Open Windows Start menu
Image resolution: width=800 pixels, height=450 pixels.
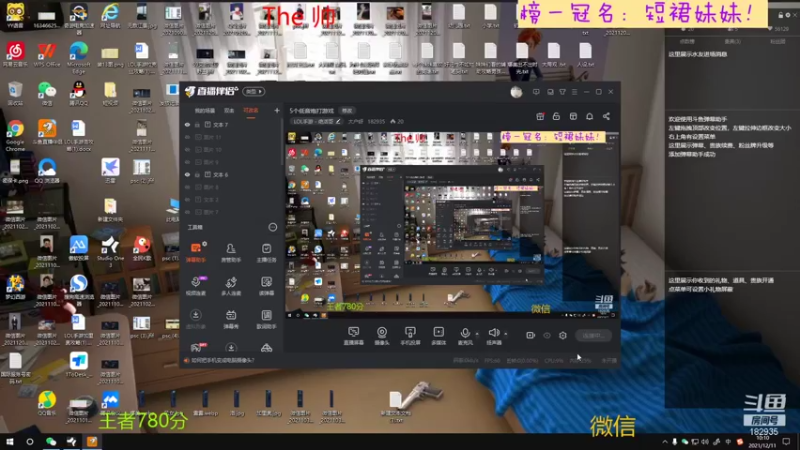[x=9, y=441]
